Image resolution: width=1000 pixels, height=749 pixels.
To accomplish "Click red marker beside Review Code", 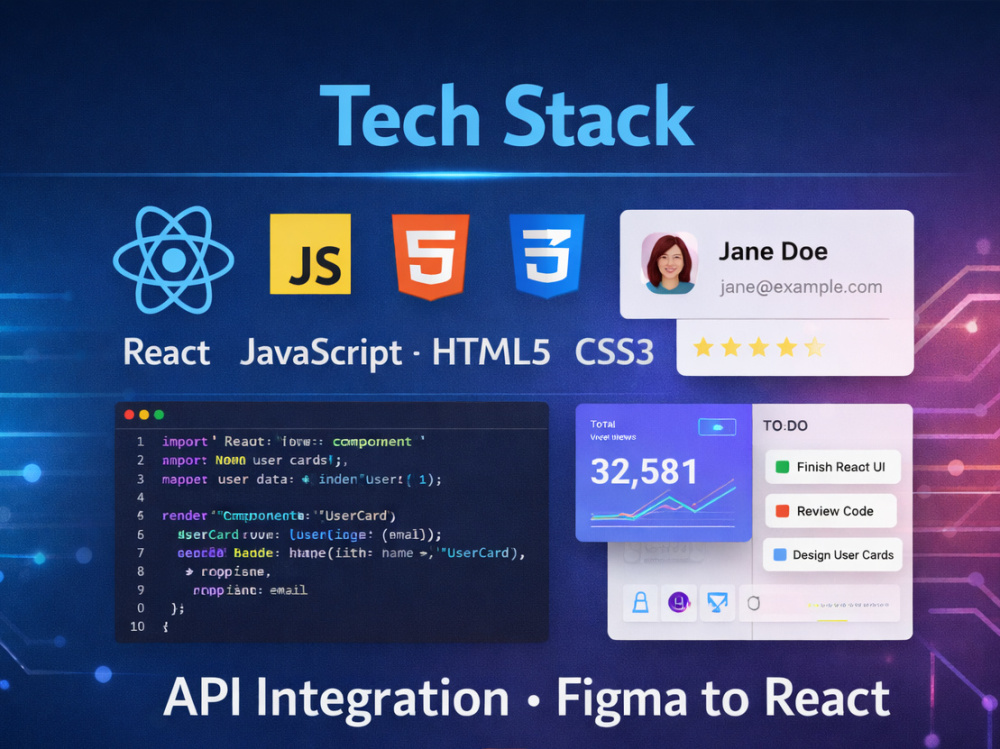I will coord(782,511).
